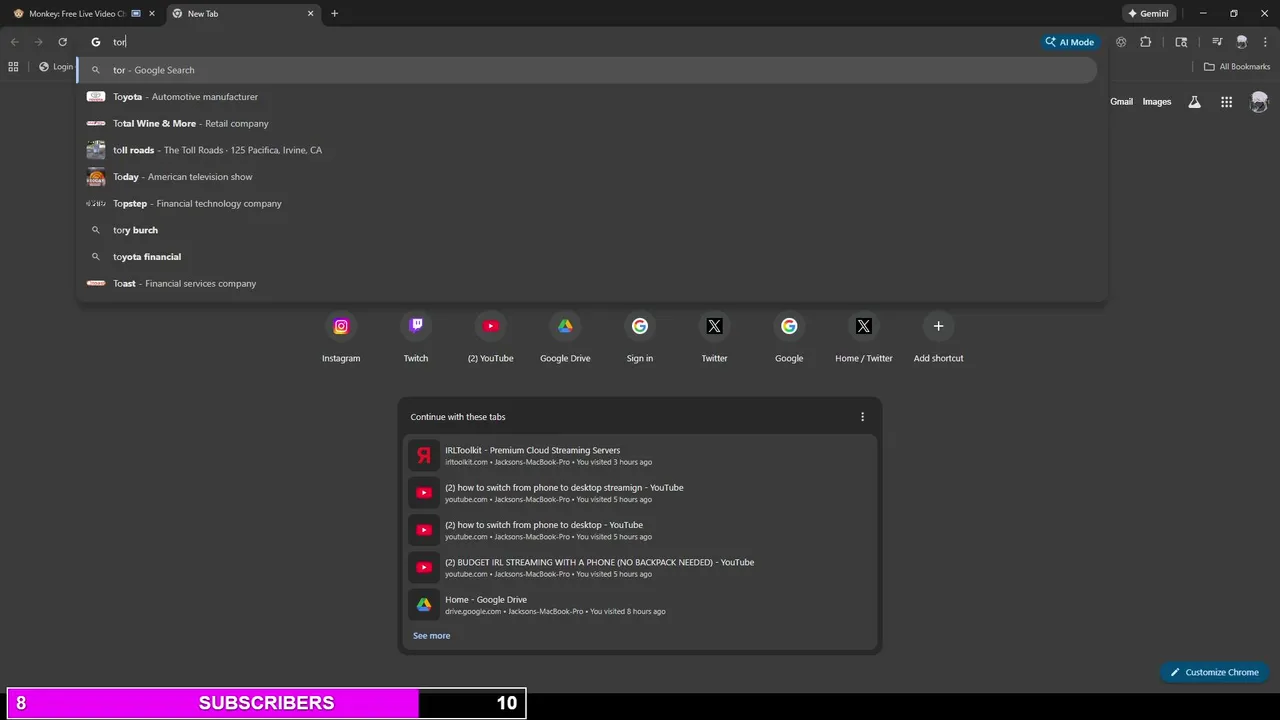Select the Toast financial services suggestion
The width and height of the screenshot is (1280, 720).
(587, 283)
